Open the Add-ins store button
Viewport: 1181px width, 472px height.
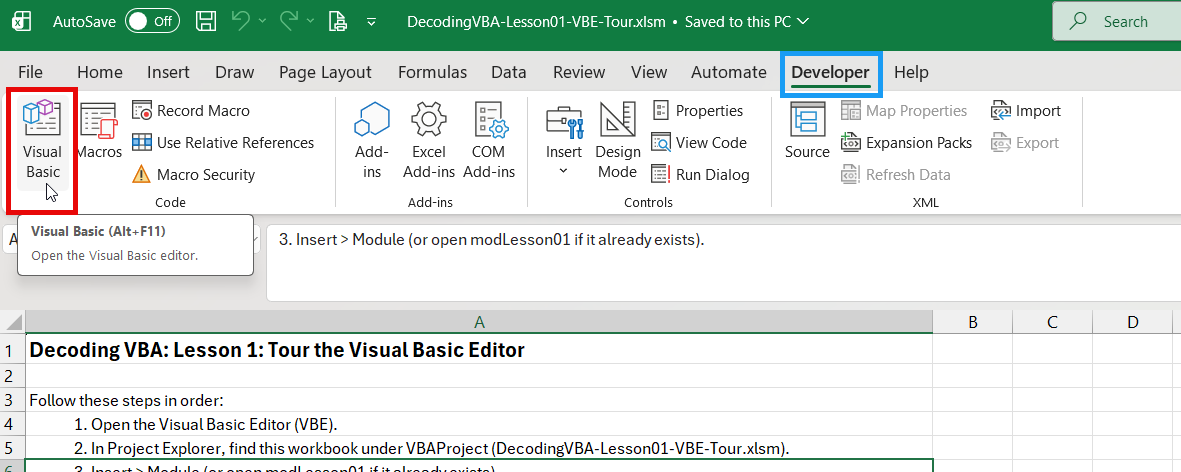371,142
